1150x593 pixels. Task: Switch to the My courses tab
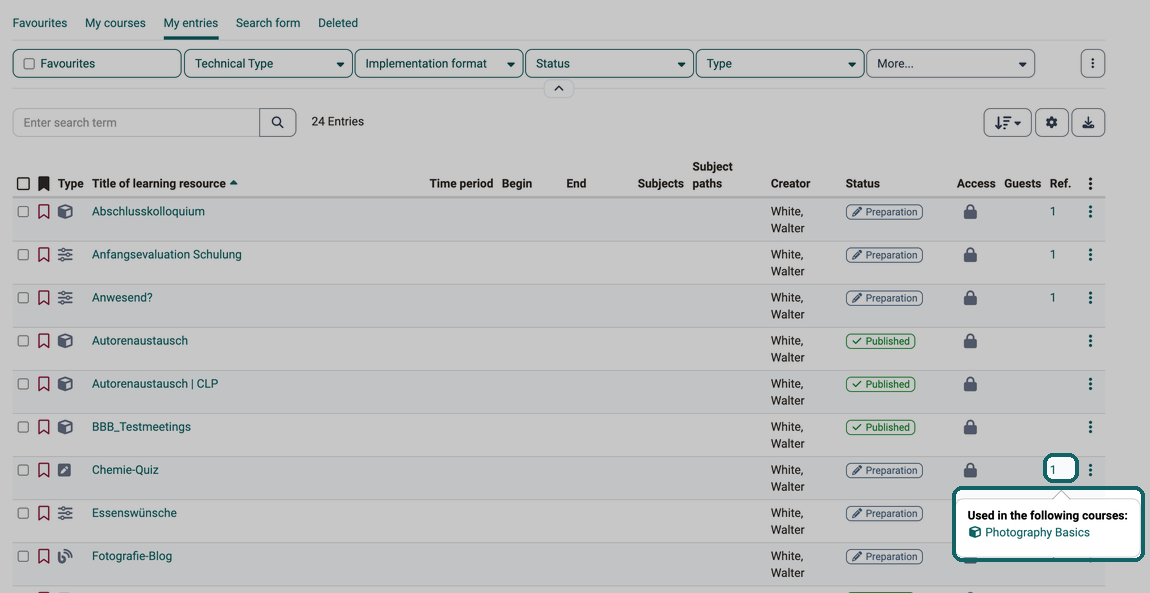pos(115,23)
